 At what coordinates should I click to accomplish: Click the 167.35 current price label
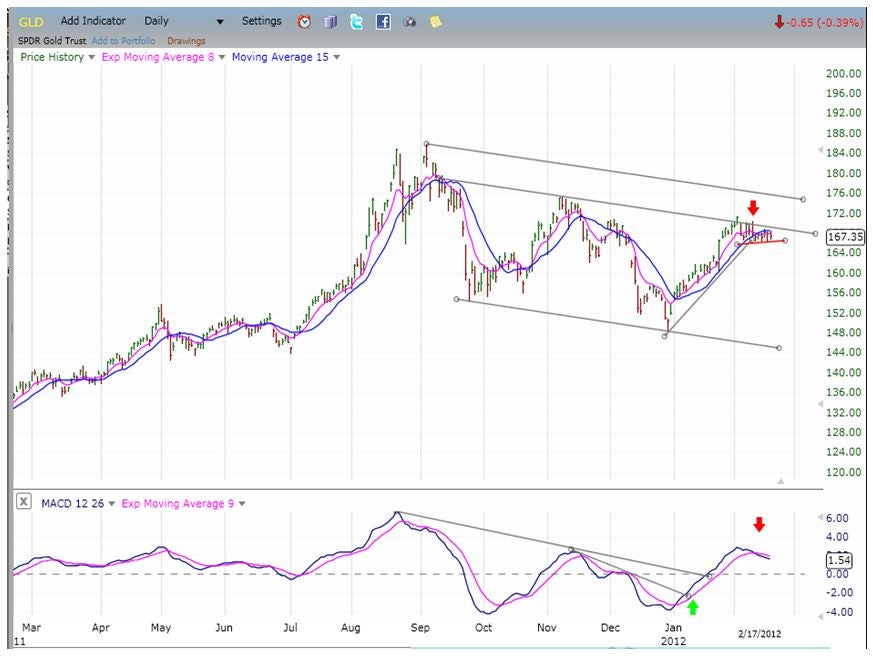pos(845,237)
